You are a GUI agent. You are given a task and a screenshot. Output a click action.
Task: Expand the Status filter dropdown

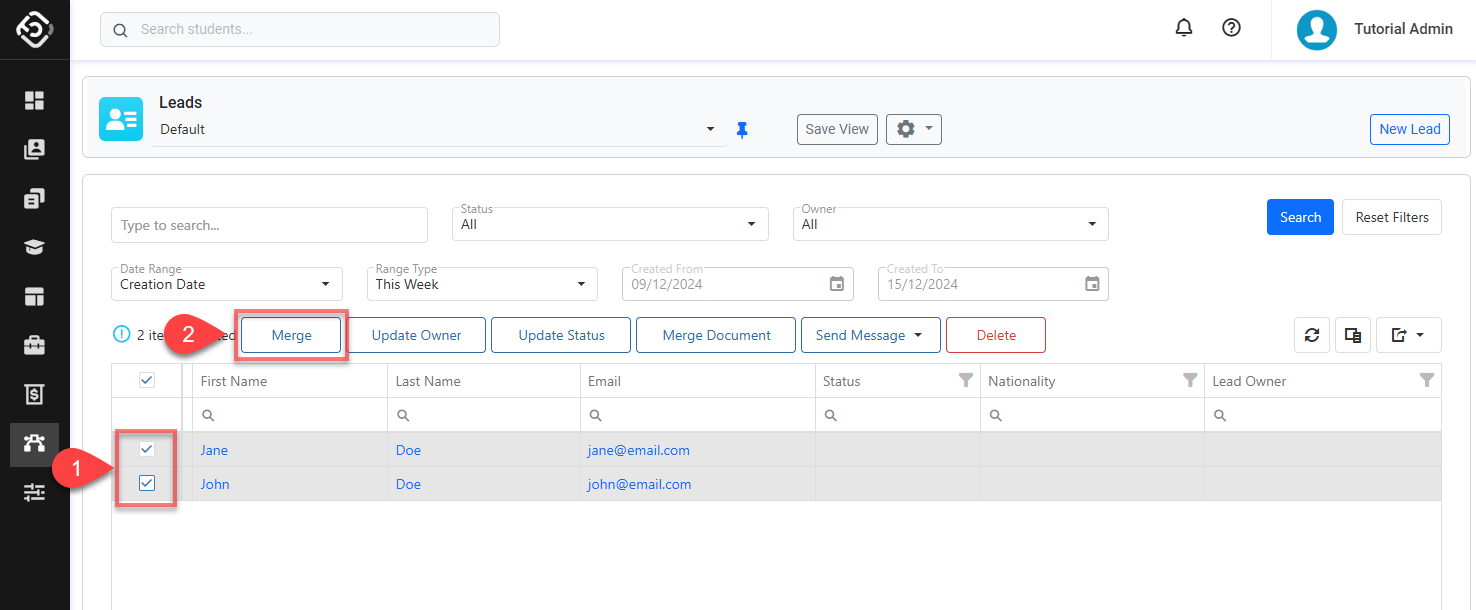point(613,224)
